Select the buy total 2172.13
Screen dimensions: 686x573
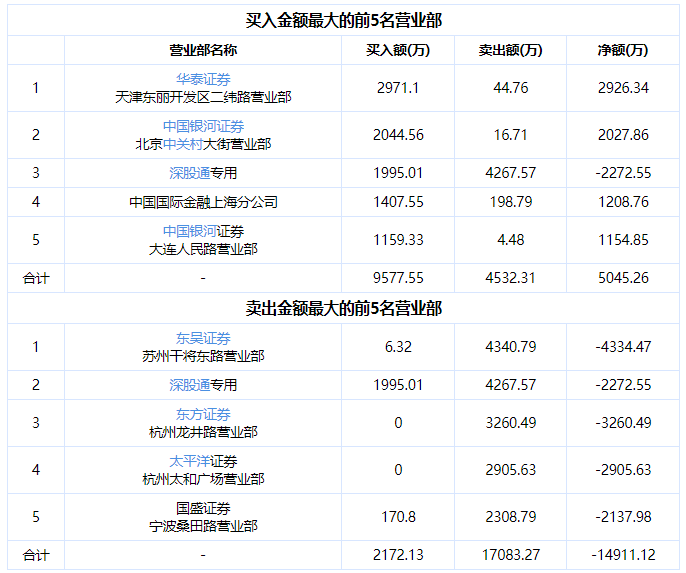coord(398,555)
